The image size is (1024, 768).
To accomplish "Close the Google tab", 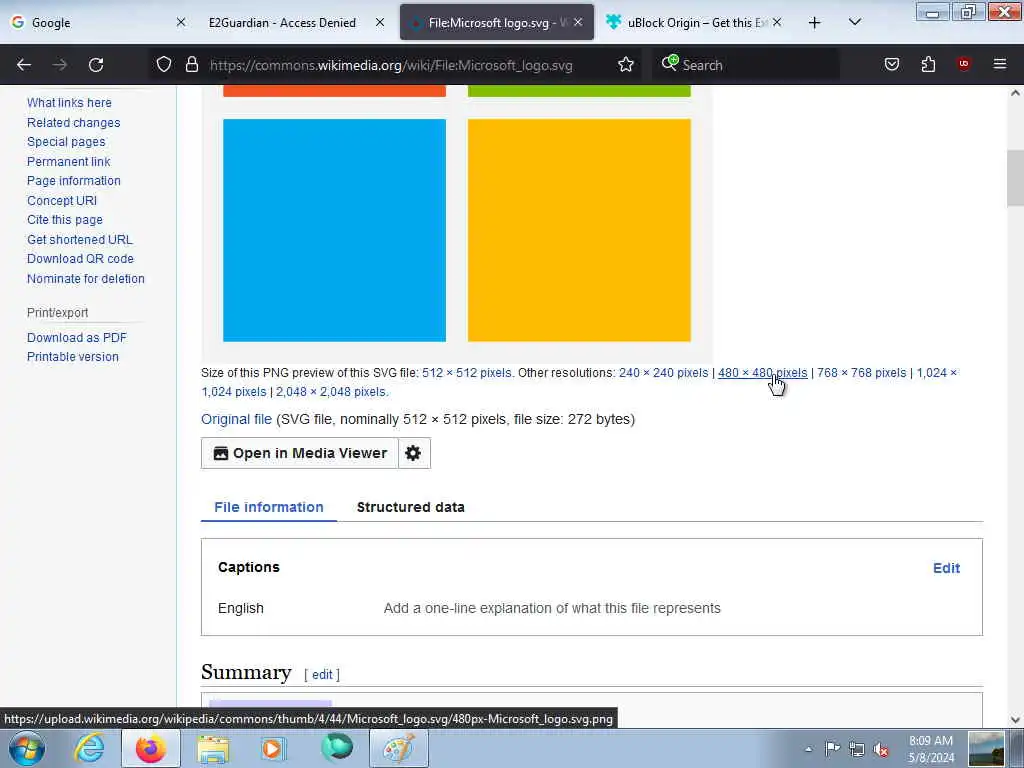I will click(181, 22).
